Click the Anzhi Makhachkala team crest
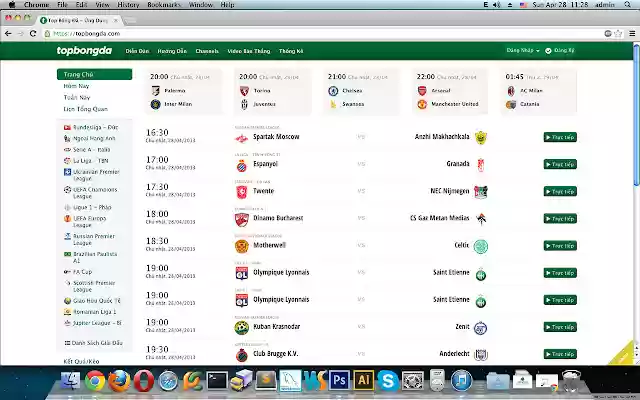 pos(481,138)
